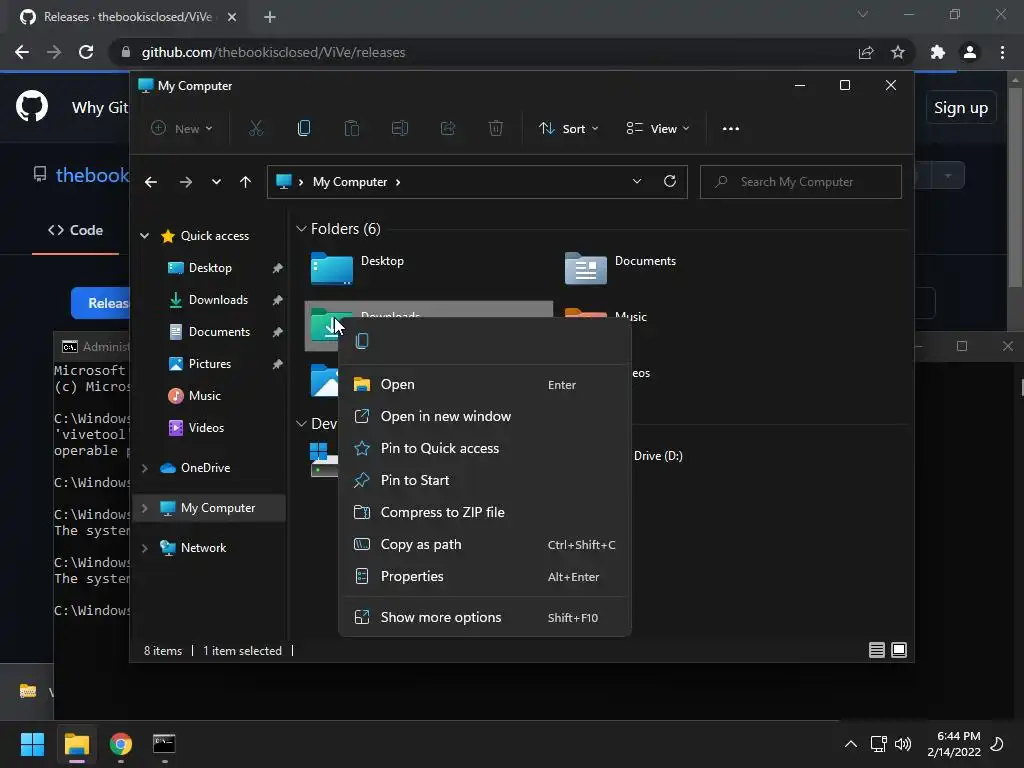Go up one folder level
1024x768 pixels.
click(245, 182)
